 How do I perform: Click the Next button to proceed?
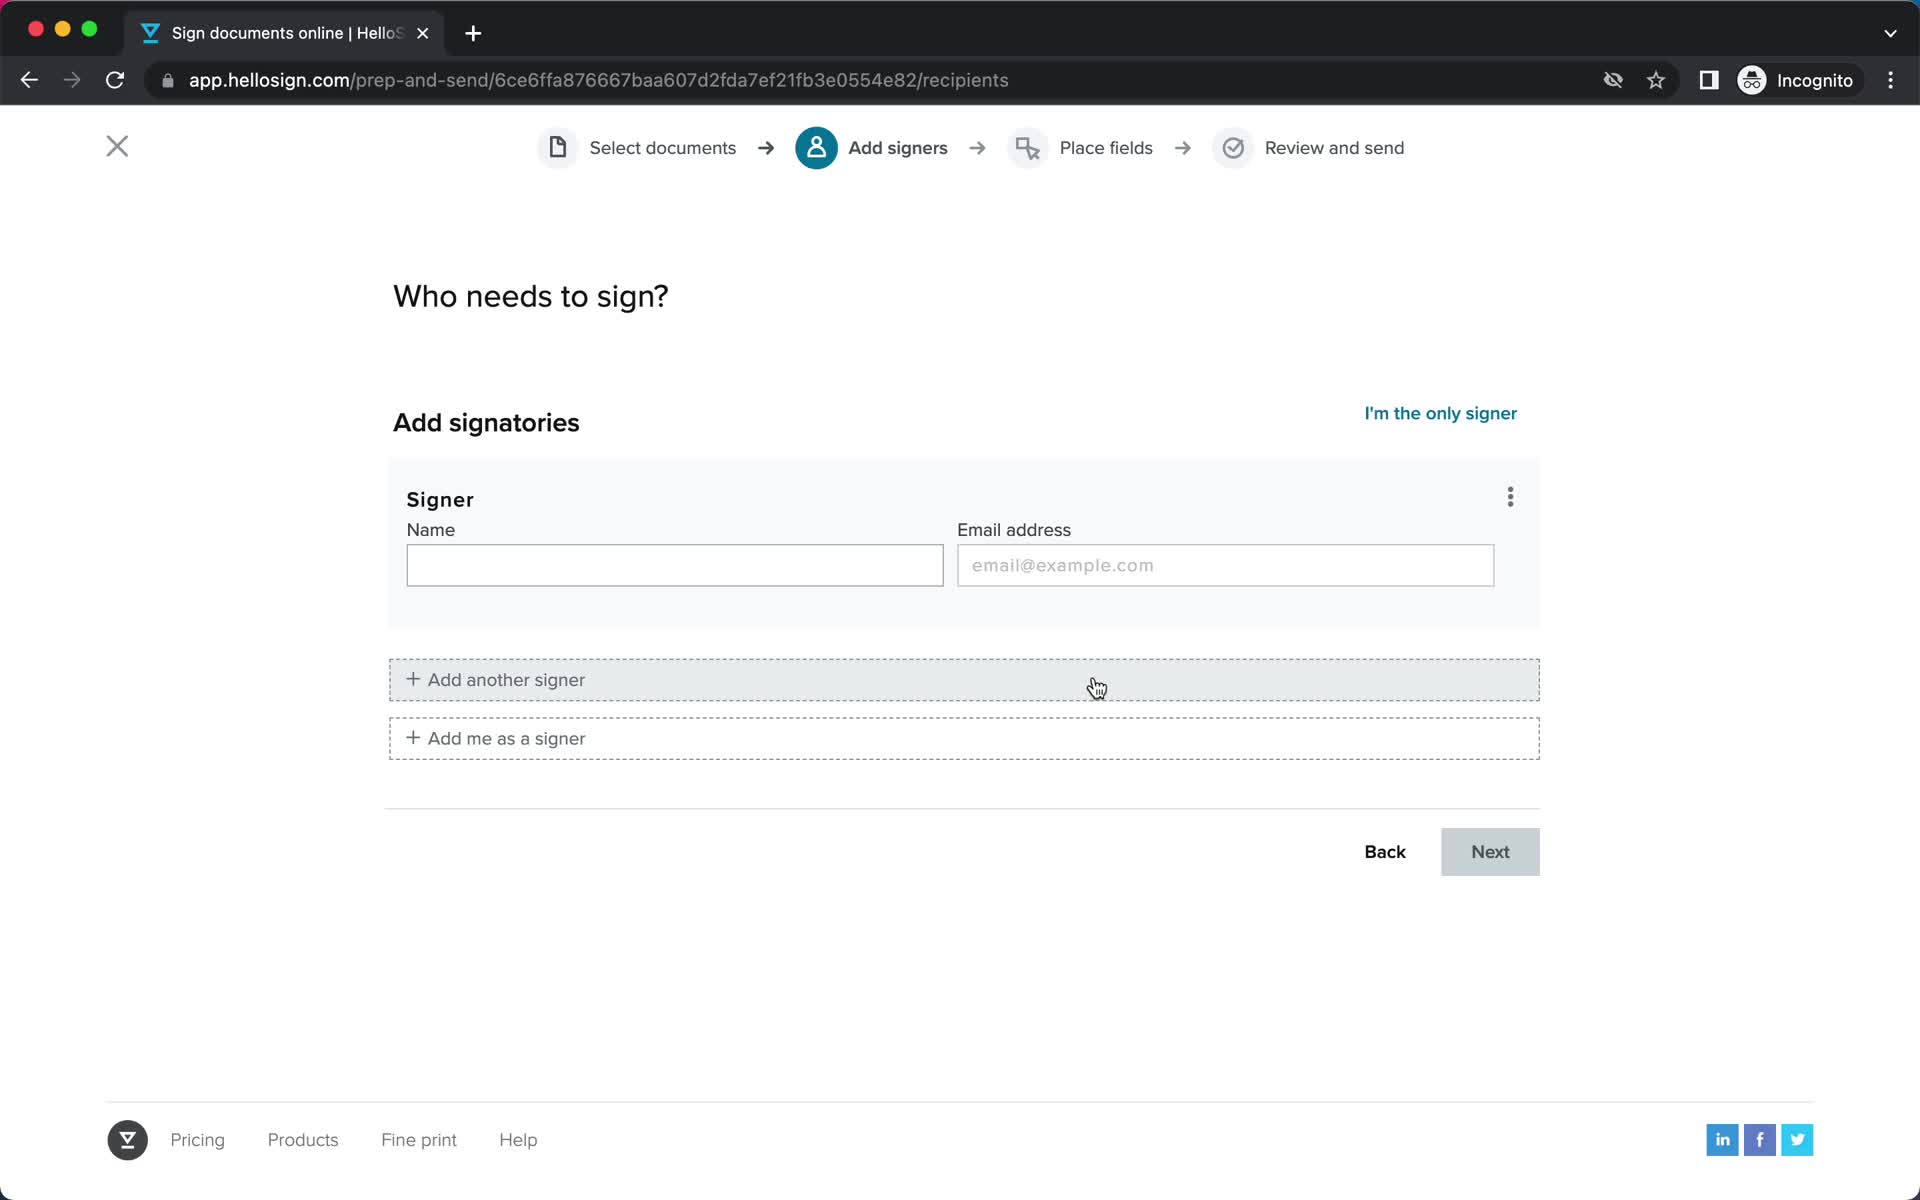coord(1489,852)
